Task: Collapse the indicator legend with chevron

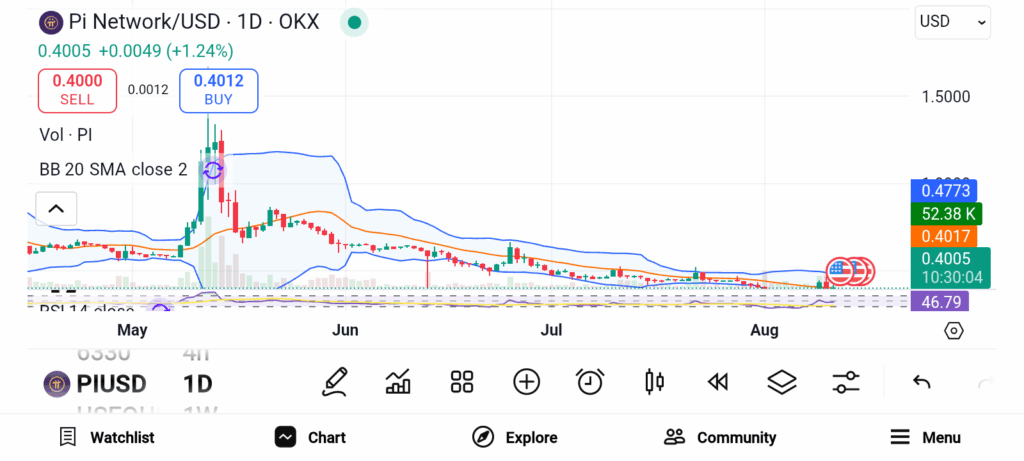Action: [x=56, y=209]
